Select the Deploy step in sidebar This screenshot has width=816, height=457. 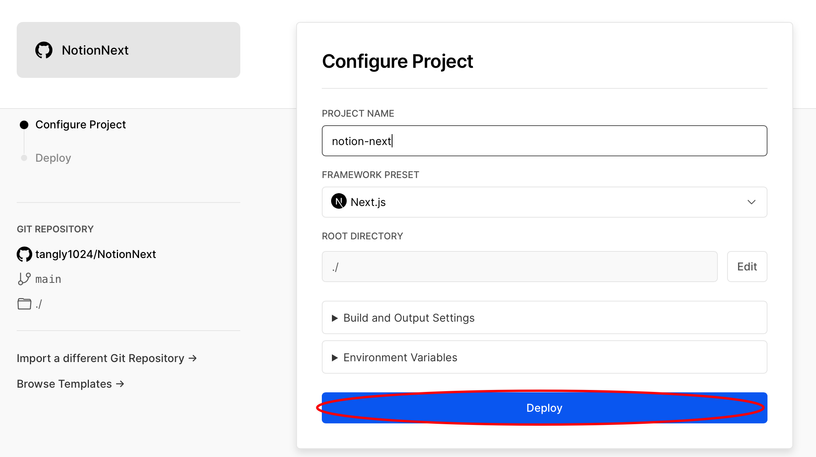[53, 158]
